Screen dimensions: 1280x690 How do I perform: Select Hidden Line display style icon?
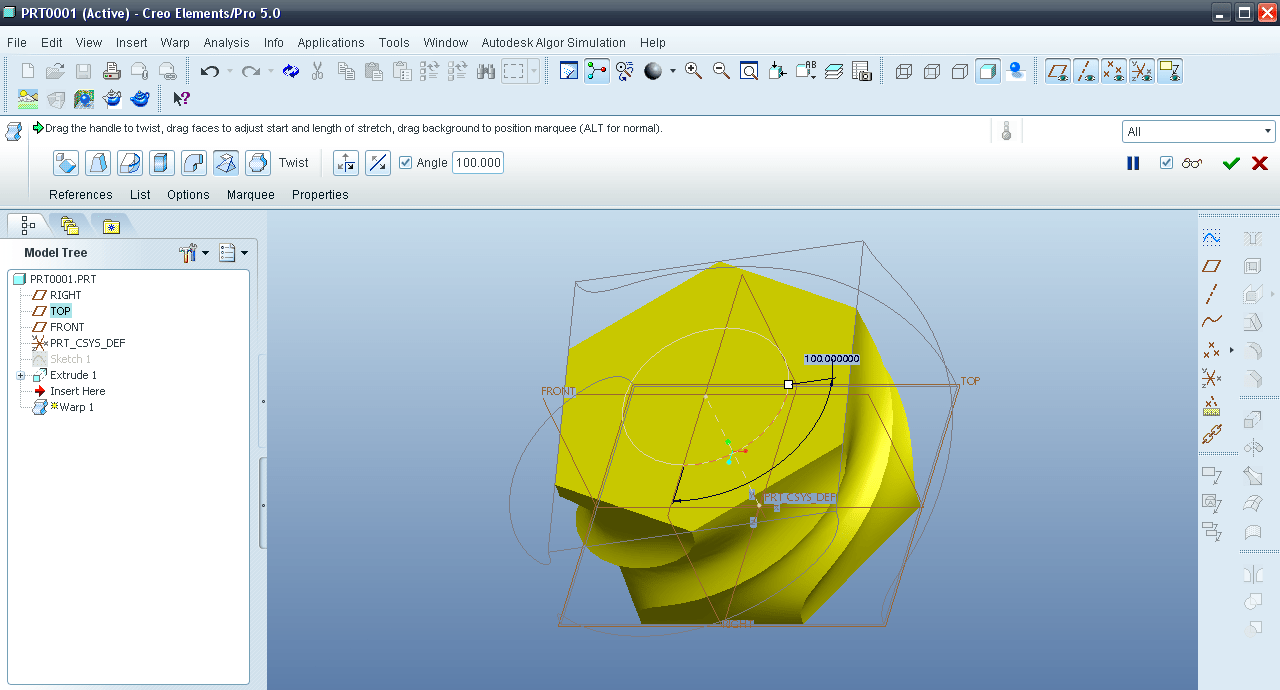pos(932,71)
